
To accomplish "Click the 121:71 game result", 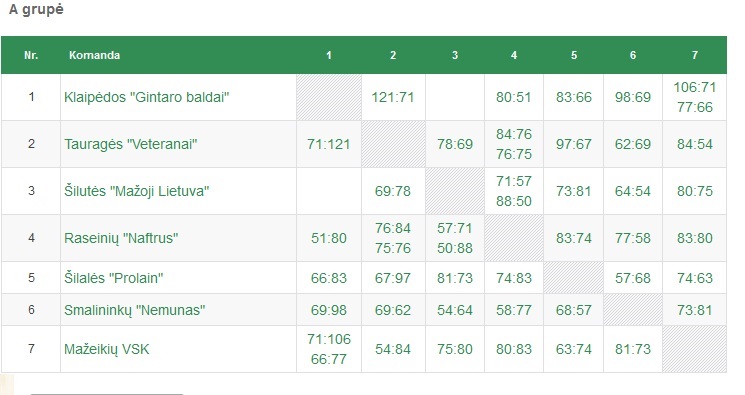I will point(392,97).
